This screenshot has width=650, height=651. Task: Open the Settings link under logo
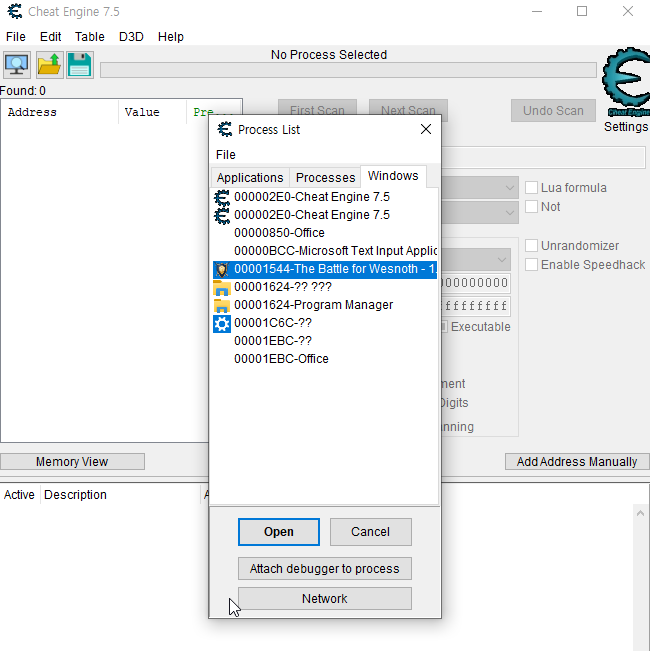point(626,127)
